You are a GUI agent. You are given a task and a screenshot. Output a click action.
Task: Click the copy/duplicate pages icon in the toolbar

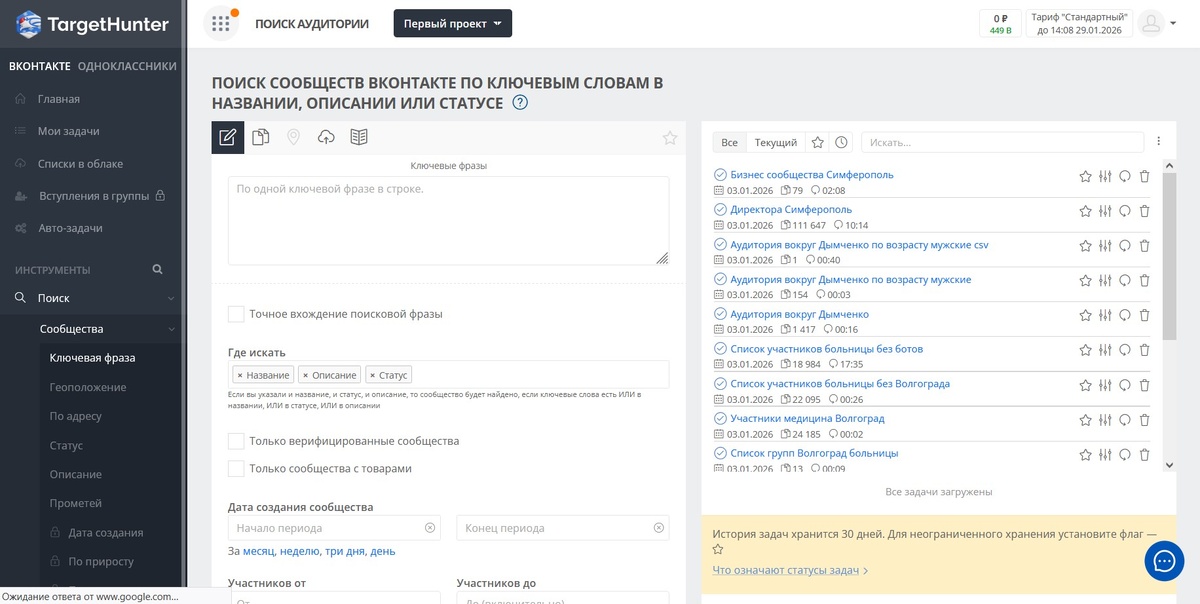260,138
